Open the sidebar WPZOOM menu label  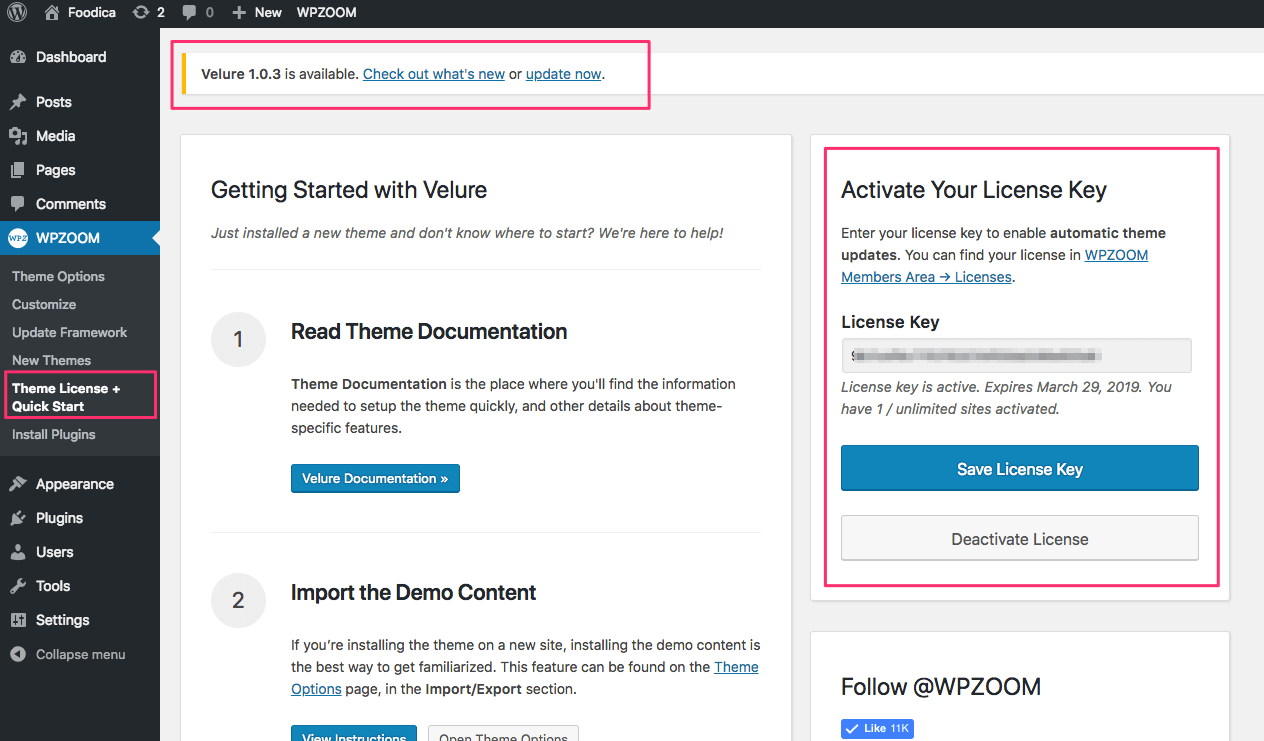pyautogui.click(x=68, y=238)
